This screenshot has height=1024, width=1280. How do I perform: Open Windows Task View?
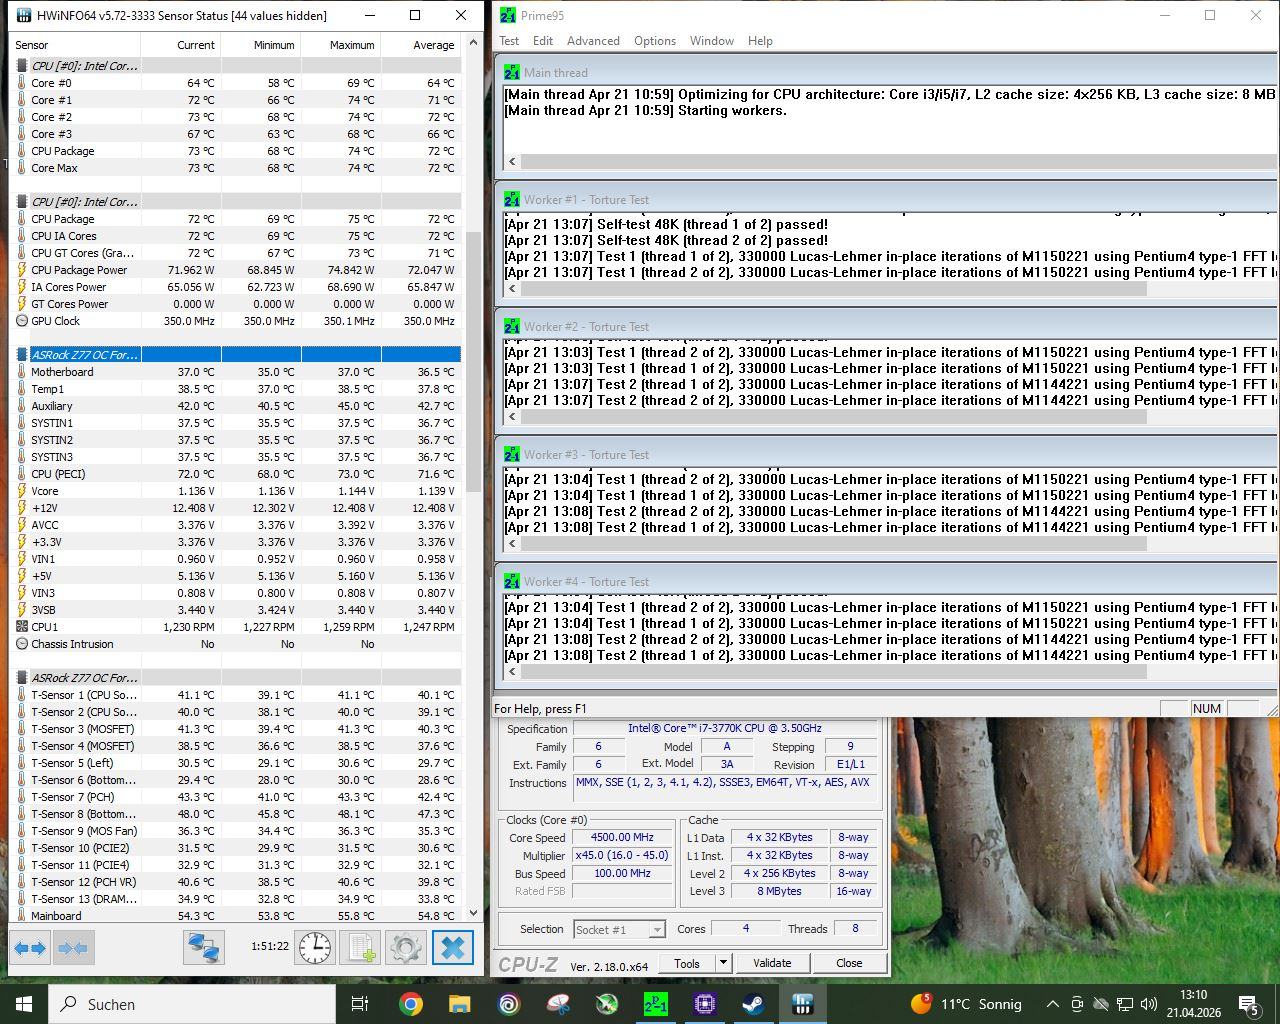[360, 1004]
